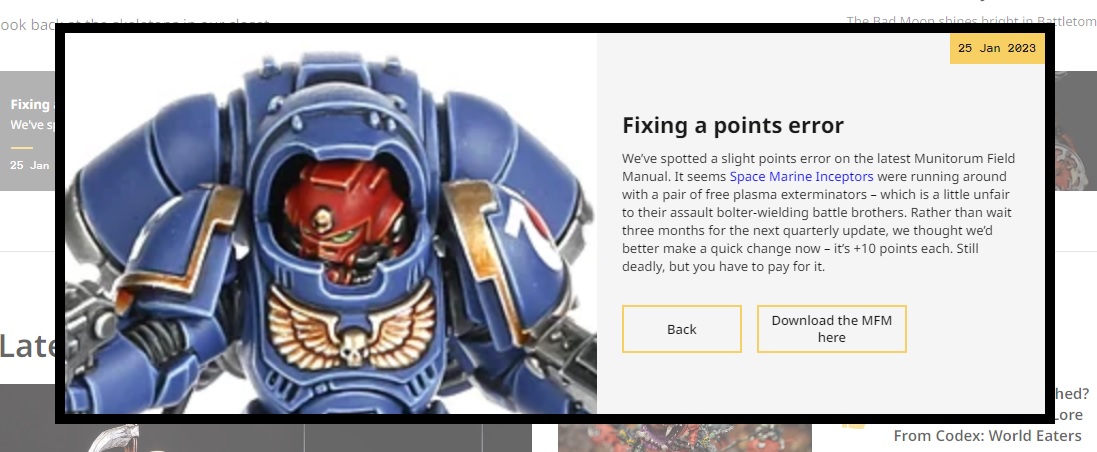Screen dimensions: 1097x452
Task: Open the Bad Moon shines bright article text
Action: tap(971, 21)
